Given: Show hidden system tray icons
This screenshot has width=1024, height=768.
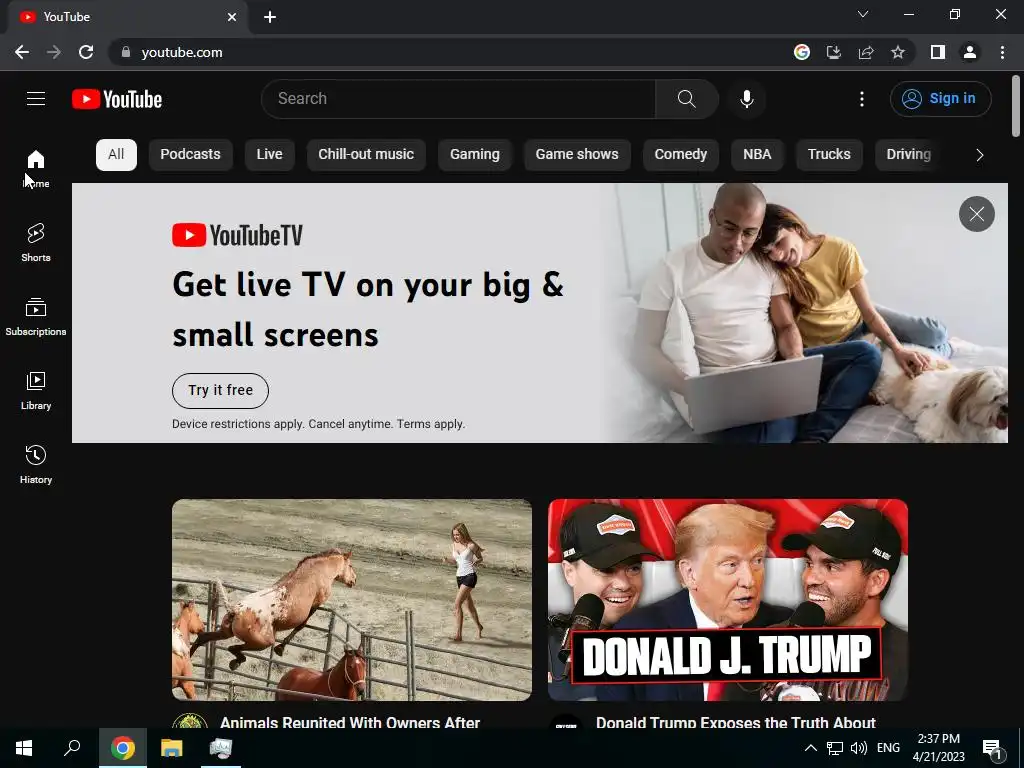Looking at the screenshot, I should 810,748.
